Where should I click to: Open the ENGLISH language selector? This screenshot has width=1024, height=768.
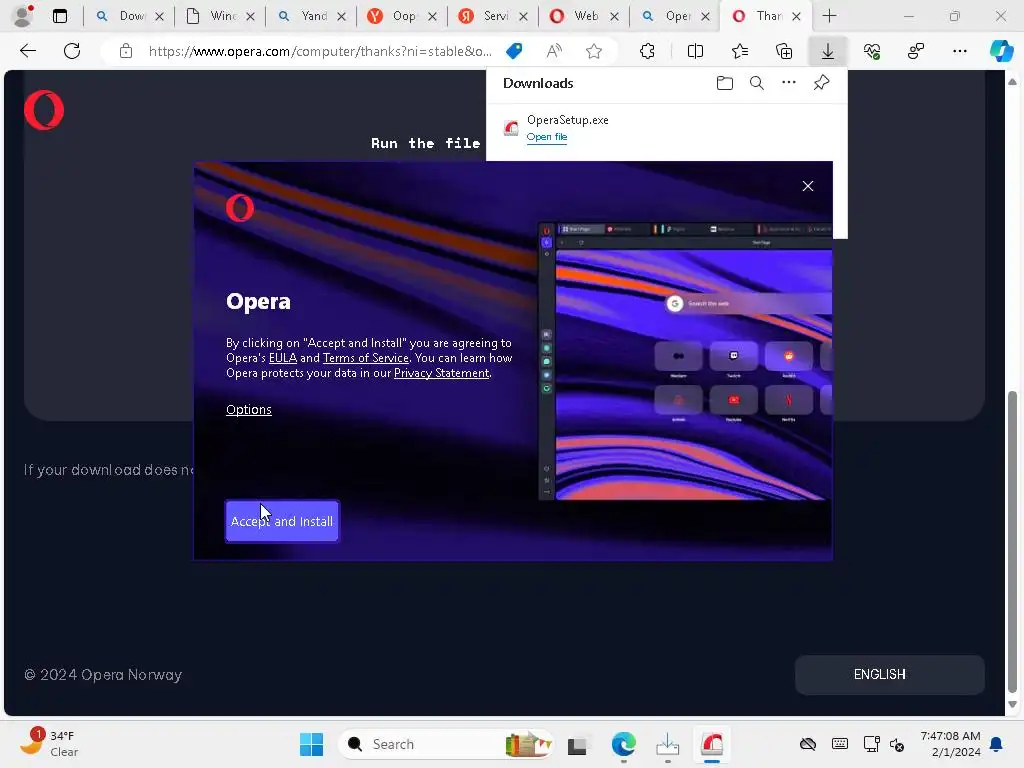(x=889, y=675)
